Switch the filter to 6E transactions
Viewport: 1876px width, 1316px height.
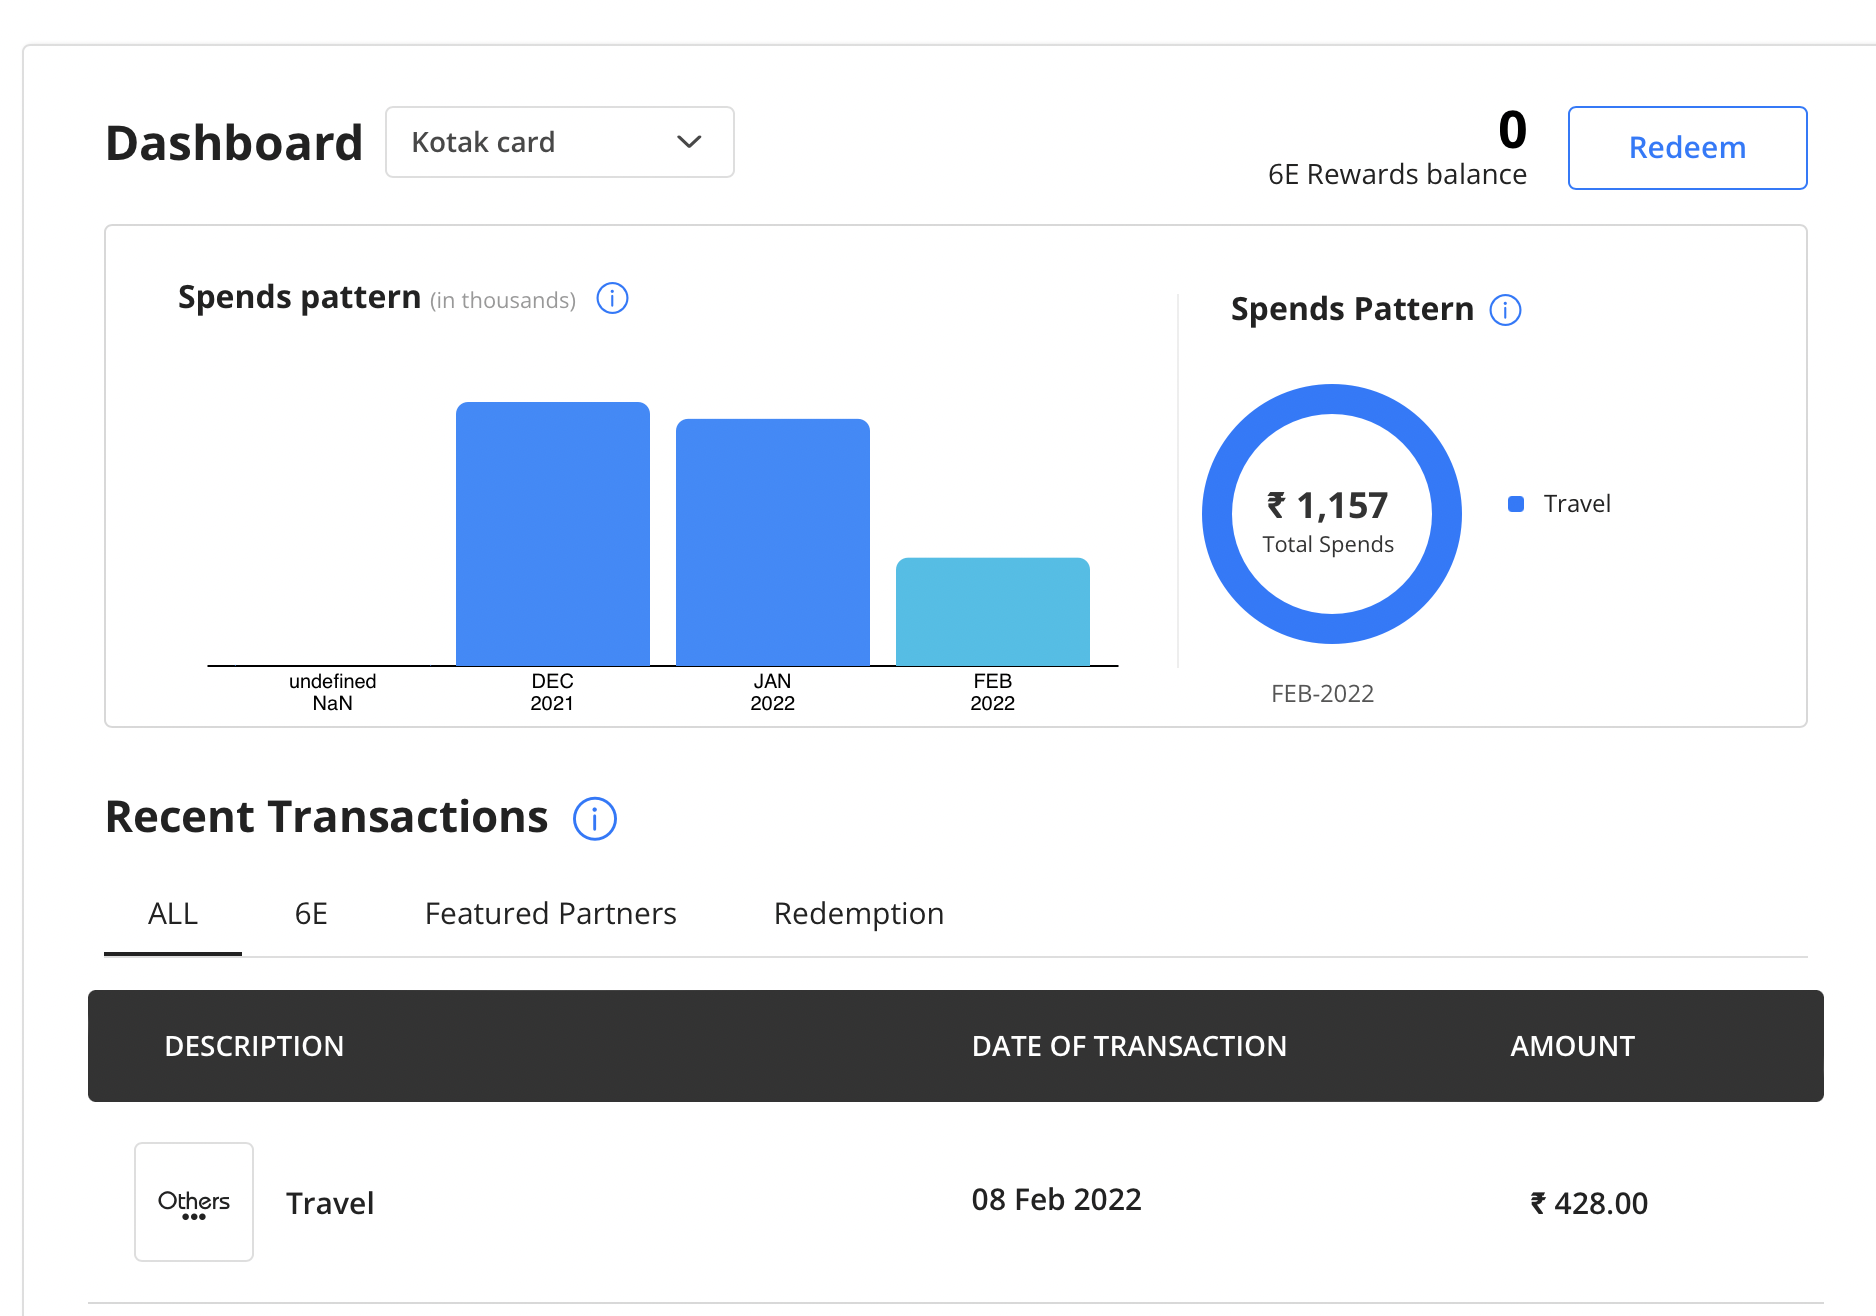310,913
